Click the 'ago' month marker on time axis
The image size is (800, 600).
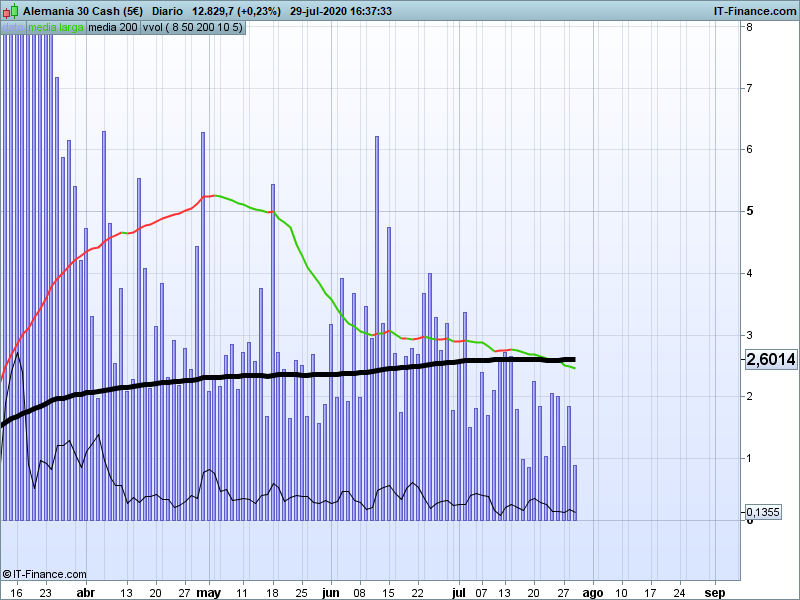(x=593, y=592)
